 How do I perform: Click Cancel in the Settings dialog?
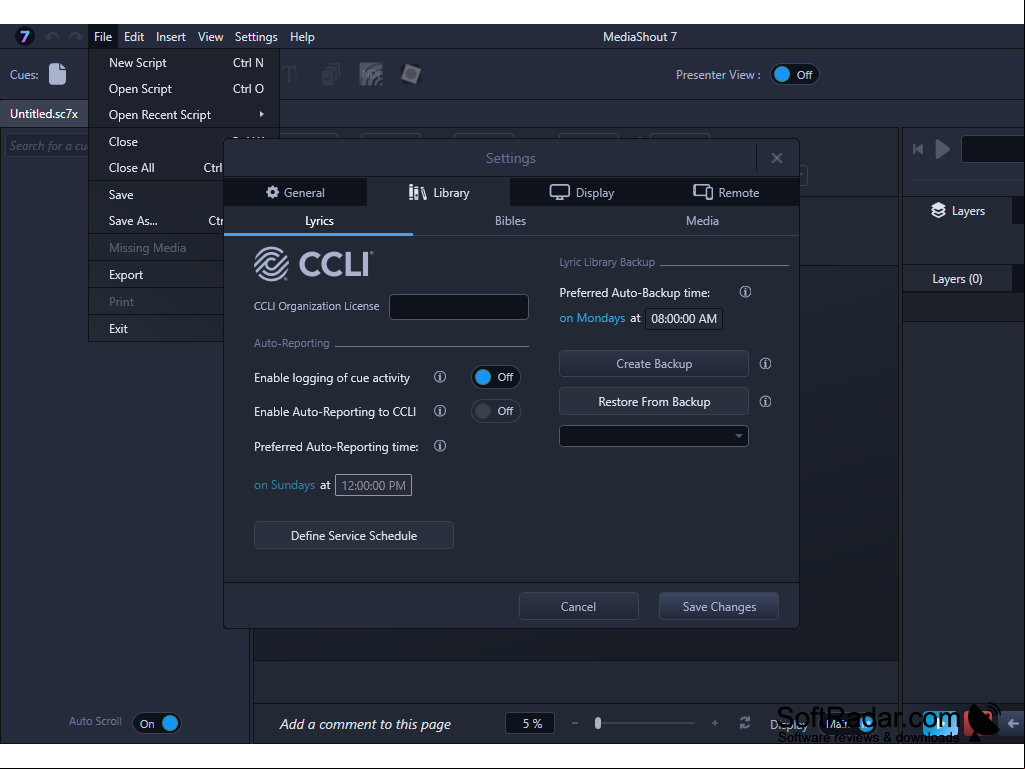pyautogui.click(x=579, y=606)
